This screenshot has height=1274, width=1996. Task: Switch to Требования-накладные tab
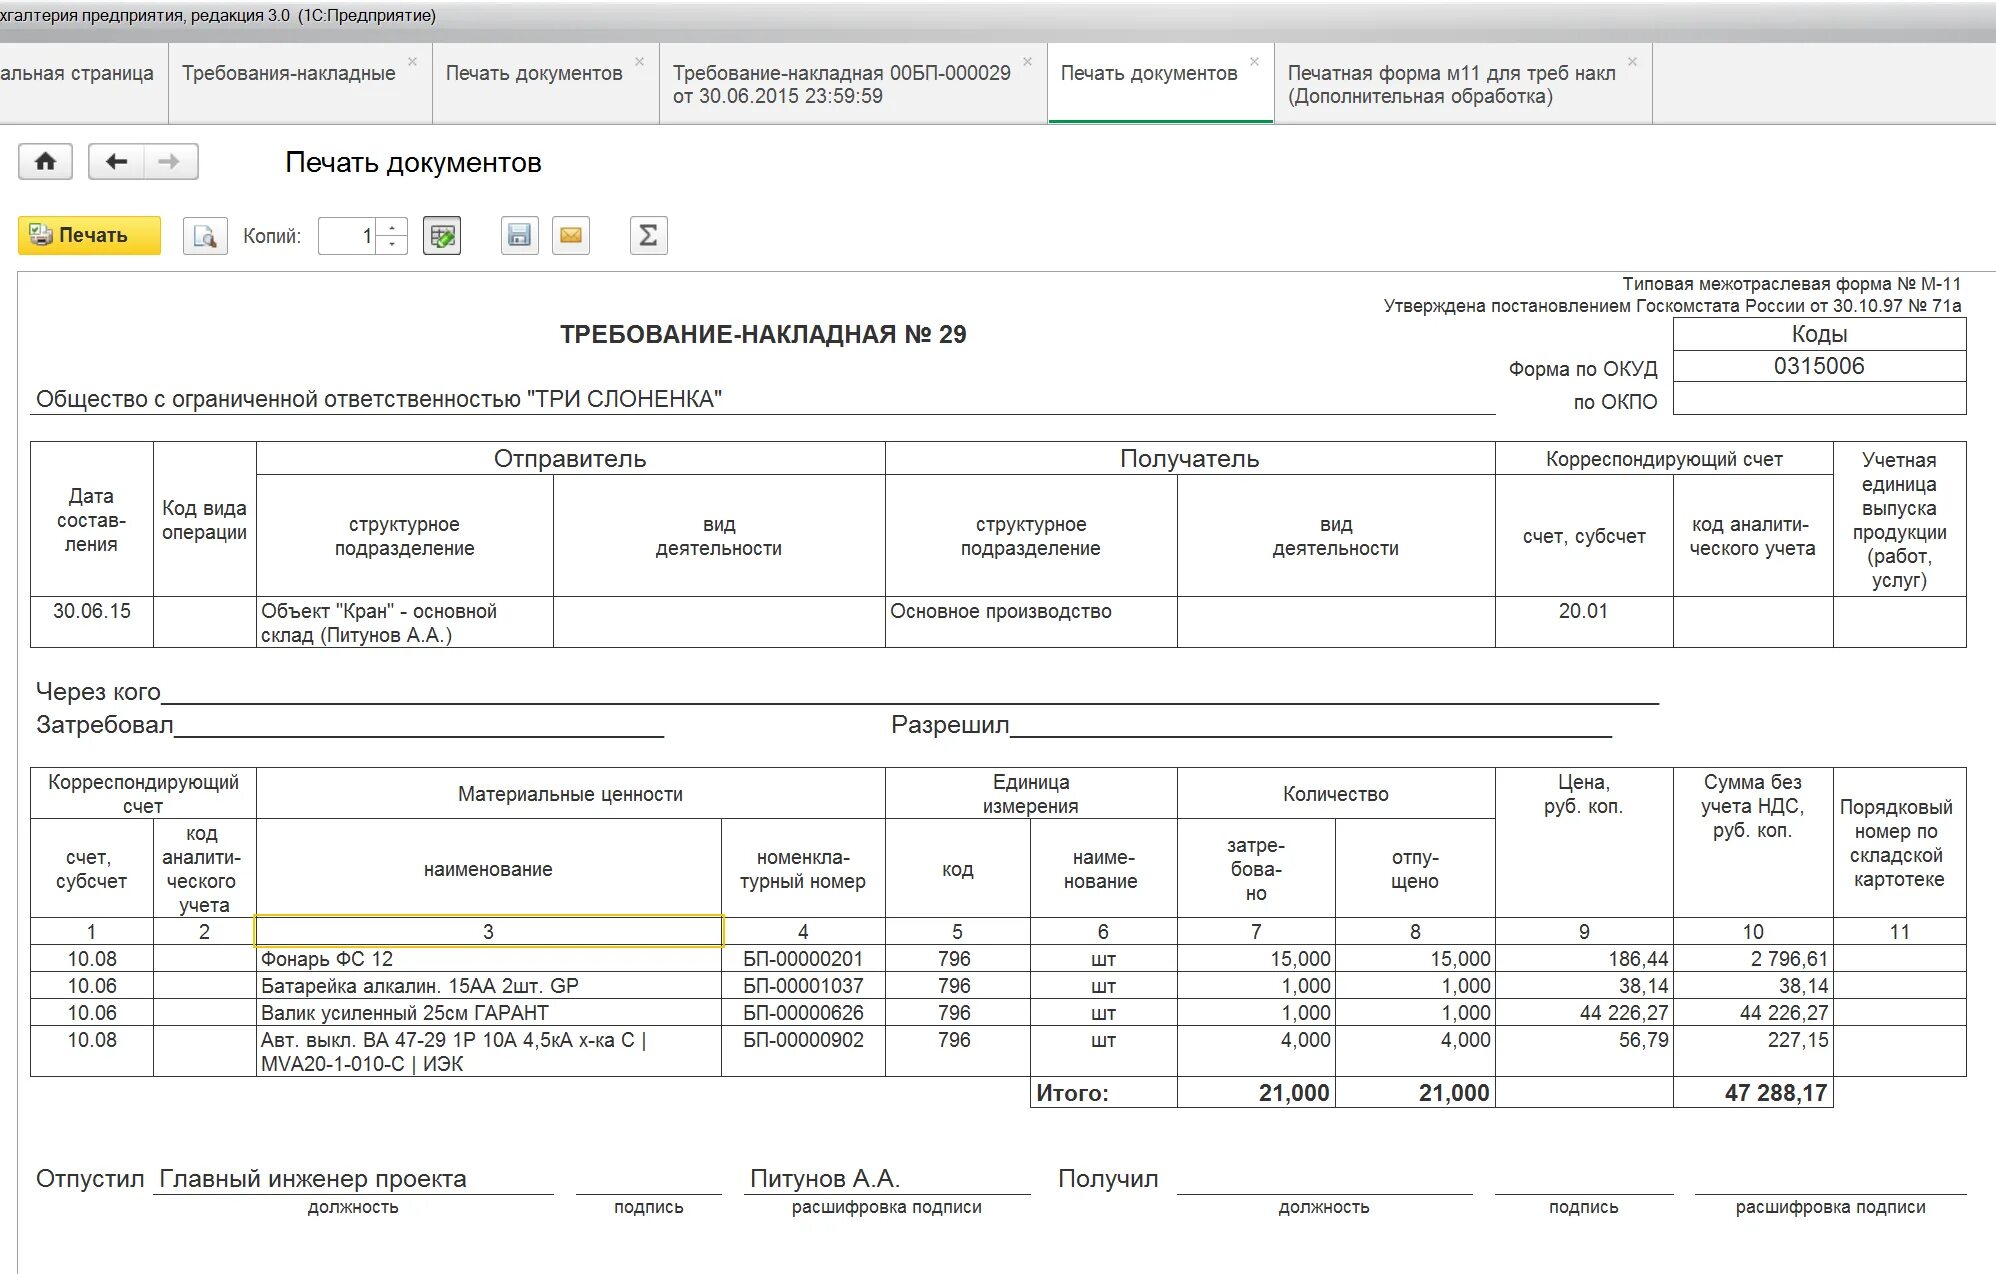(x=289, y=73)
